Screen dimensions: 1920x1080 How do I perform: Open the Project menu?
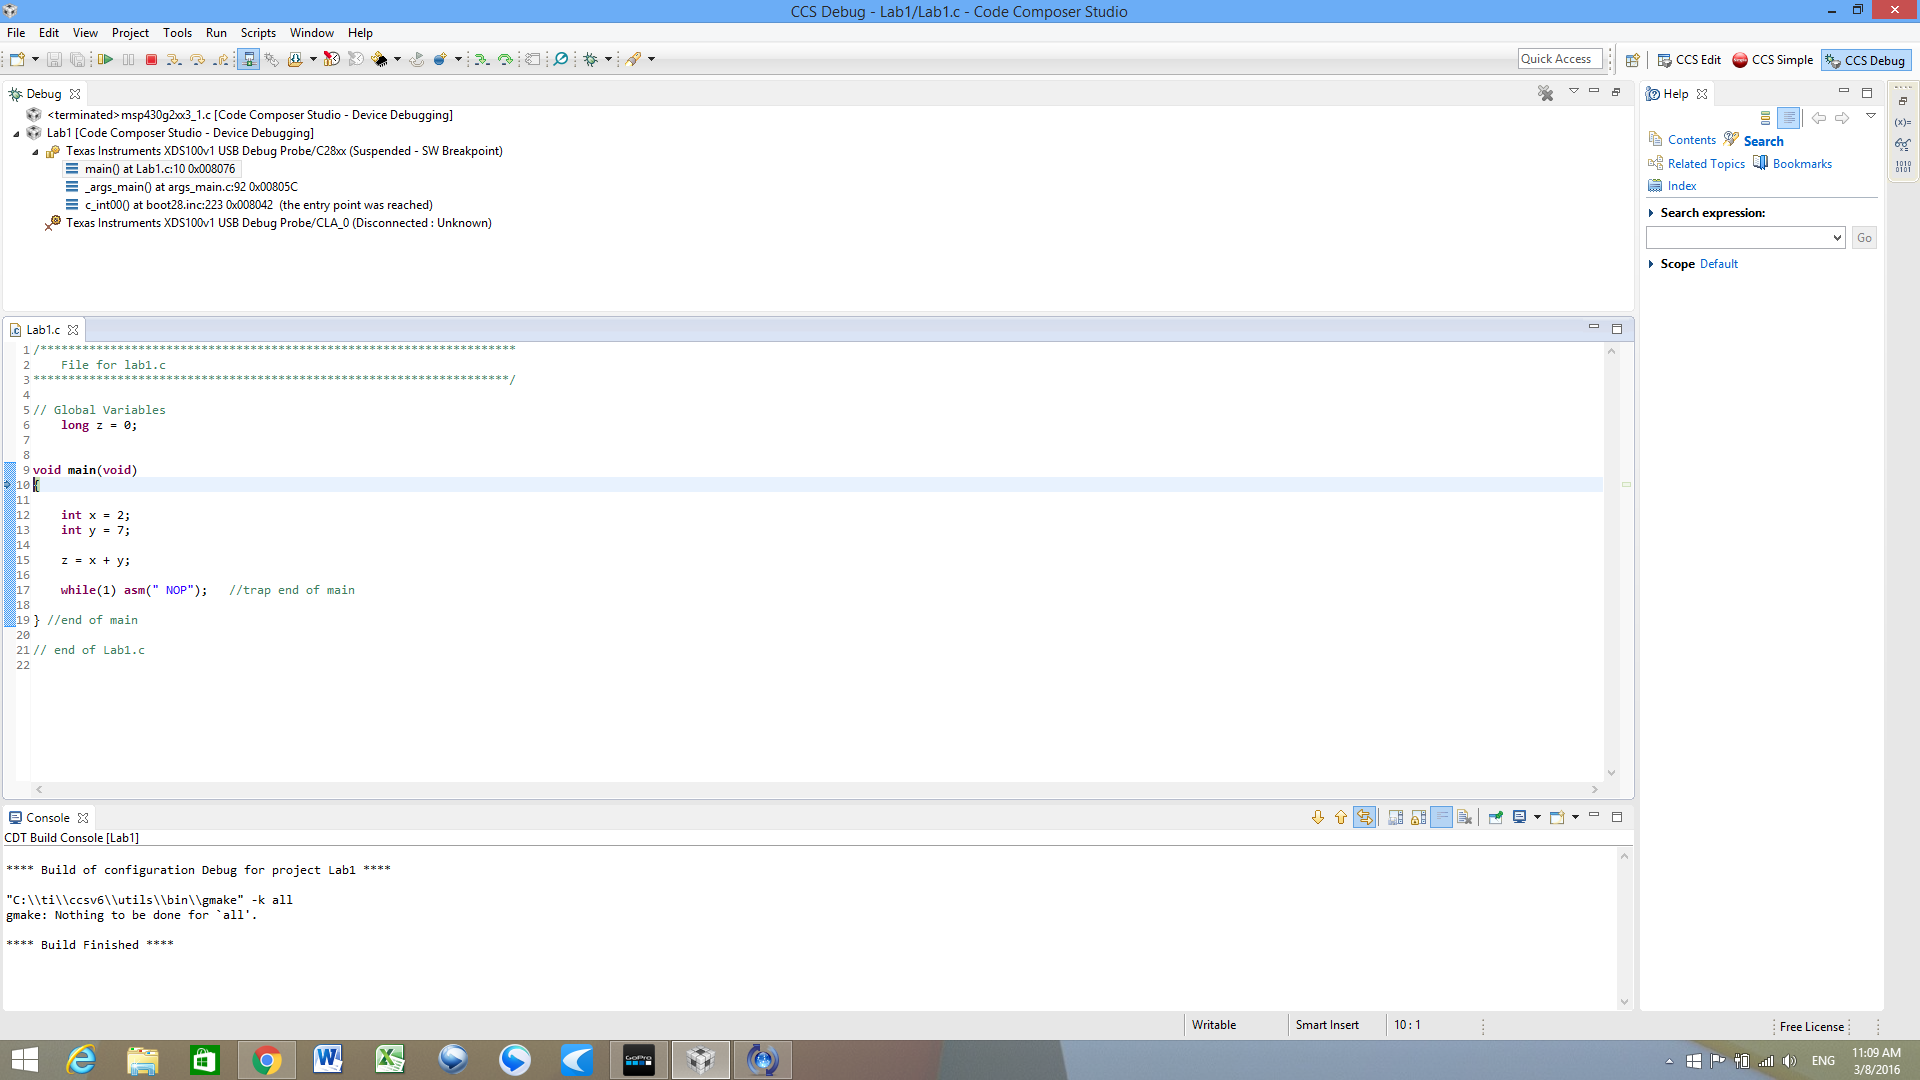click(x=130, y=33)
